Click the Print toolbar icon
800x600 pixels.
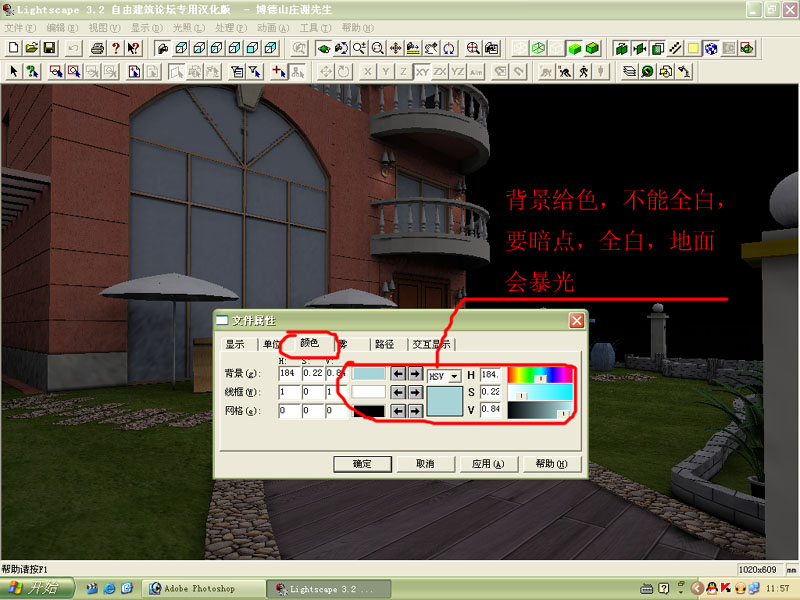(97, 48)
